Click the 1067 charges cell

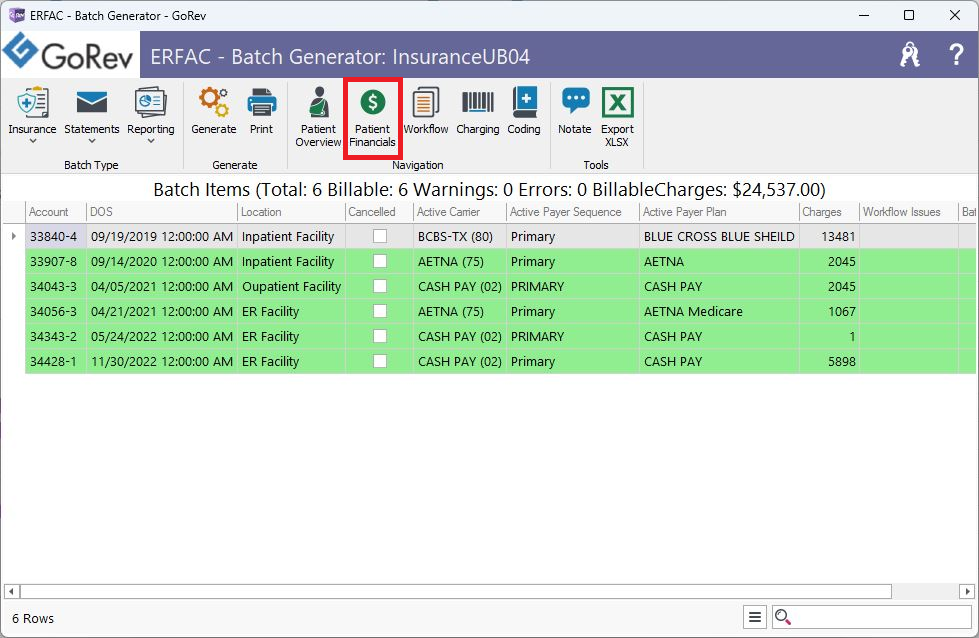(829, 311)
